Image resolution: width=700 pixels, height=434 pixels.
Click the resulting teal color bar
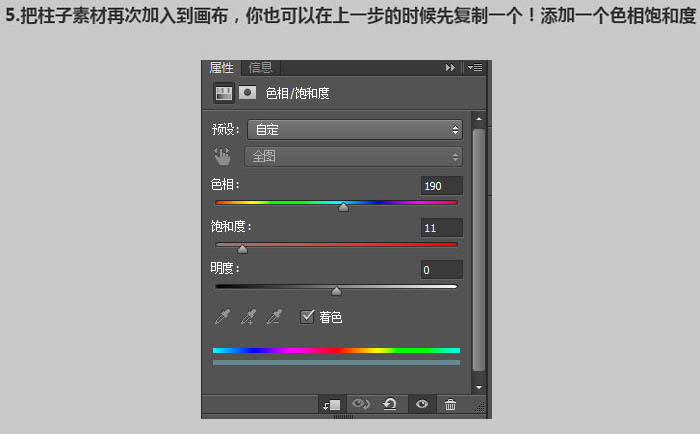[336, 363]
